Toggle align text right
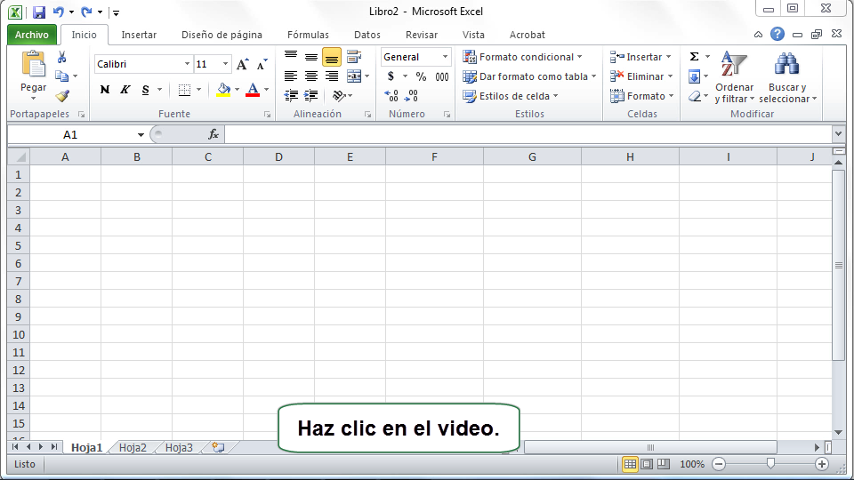Viewport: 854px width, 480px height. point(332,76)
